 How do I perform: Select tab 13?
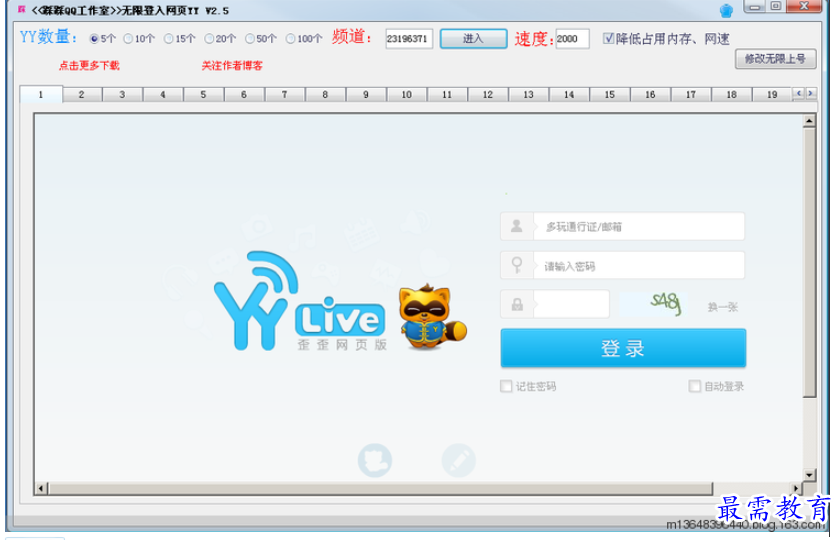(x=529, y=95)
